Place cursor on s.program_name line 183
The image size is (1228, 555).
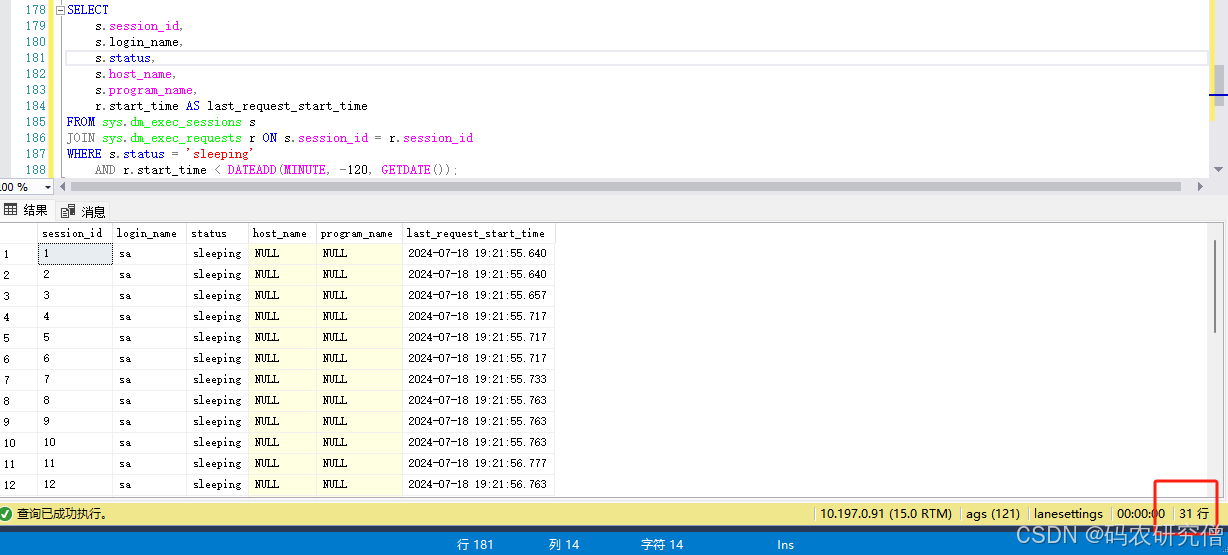[x=146, y=90]
